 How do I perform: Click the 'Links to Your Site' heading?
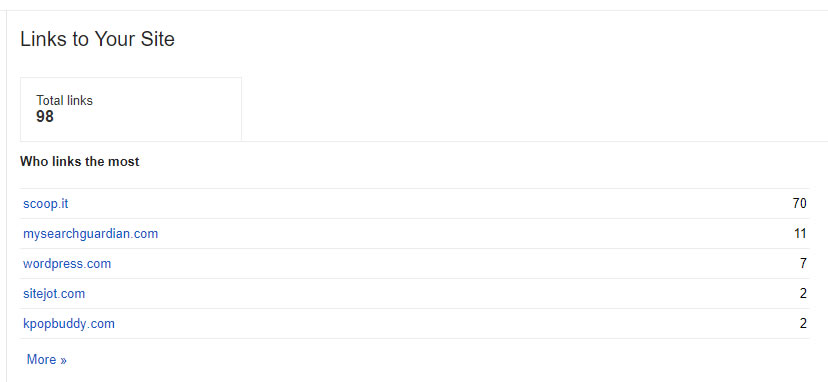[97, 39]
